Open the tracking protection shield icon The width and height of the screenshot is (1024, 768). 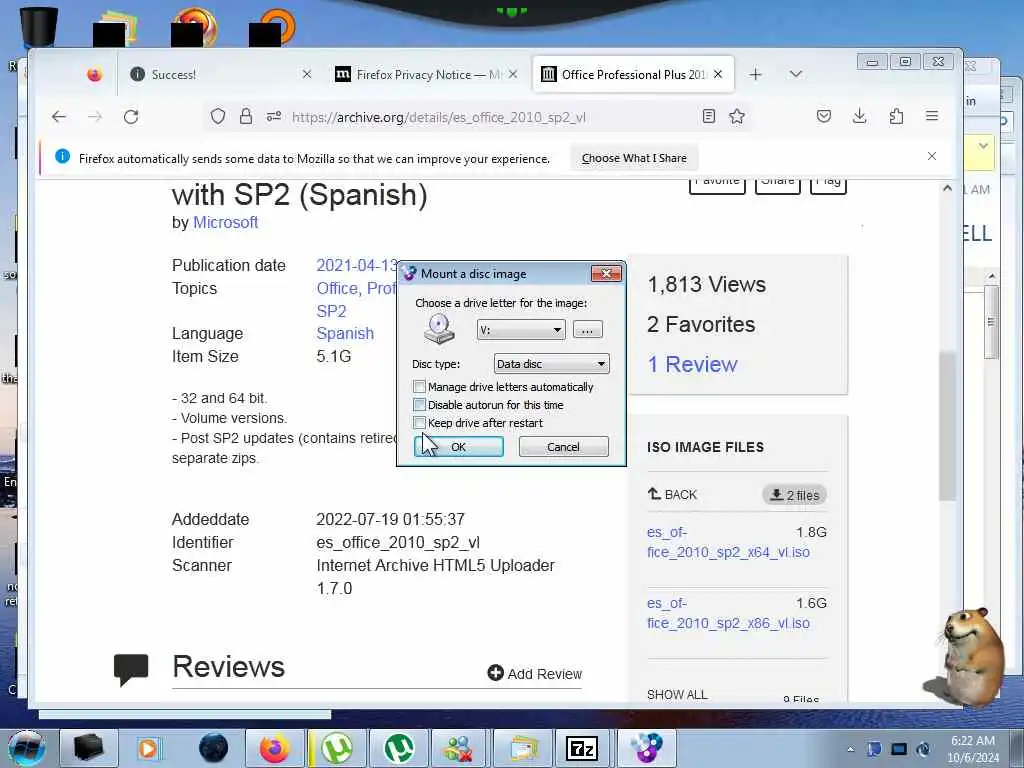[x=218, y=117]
